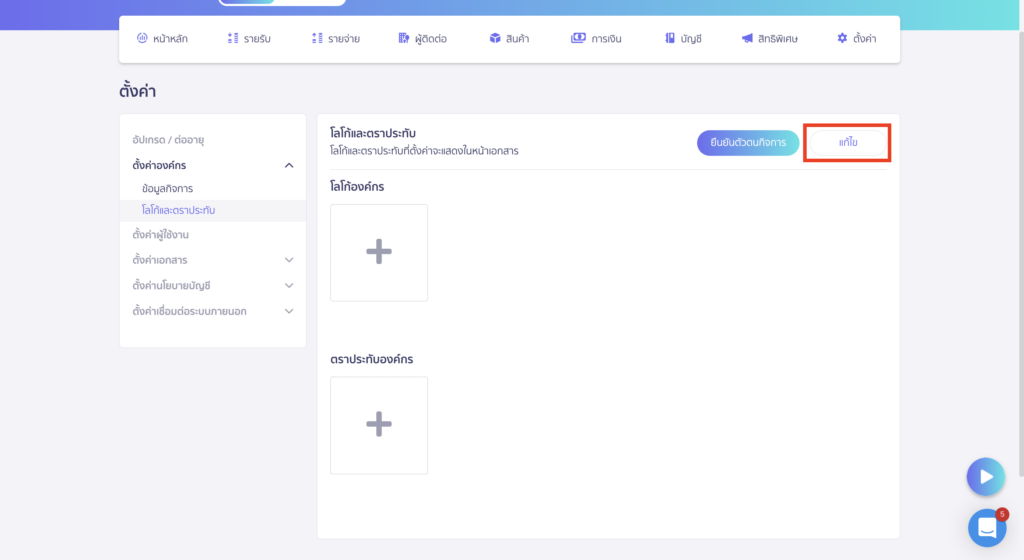Click the plus box under โลโก้องค์กร
The height and width of the screenshot is (560, 1024).
pyautogui.click(x=379, y=252)
